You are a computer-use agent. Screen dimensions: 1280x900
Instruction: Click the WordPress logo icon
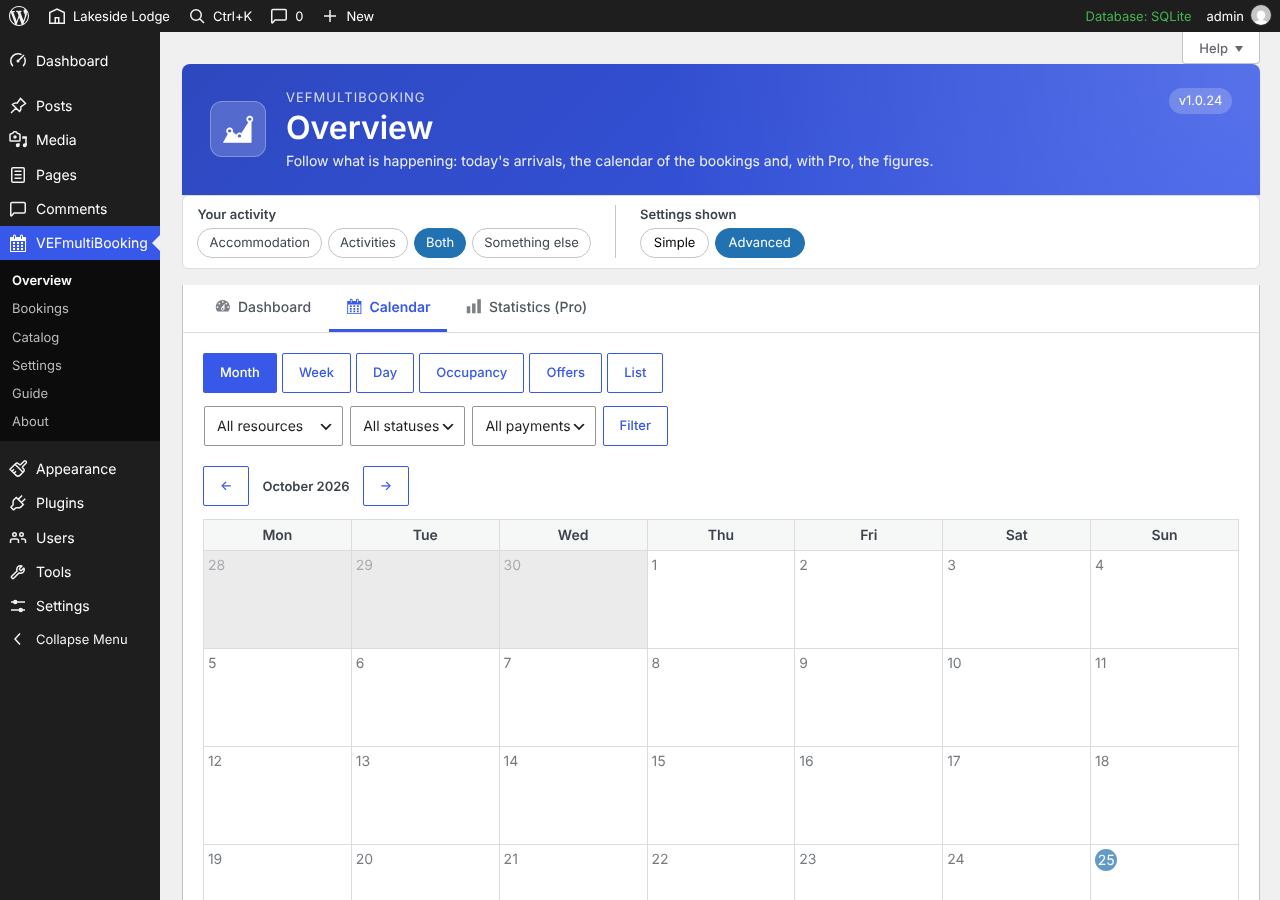19,16
